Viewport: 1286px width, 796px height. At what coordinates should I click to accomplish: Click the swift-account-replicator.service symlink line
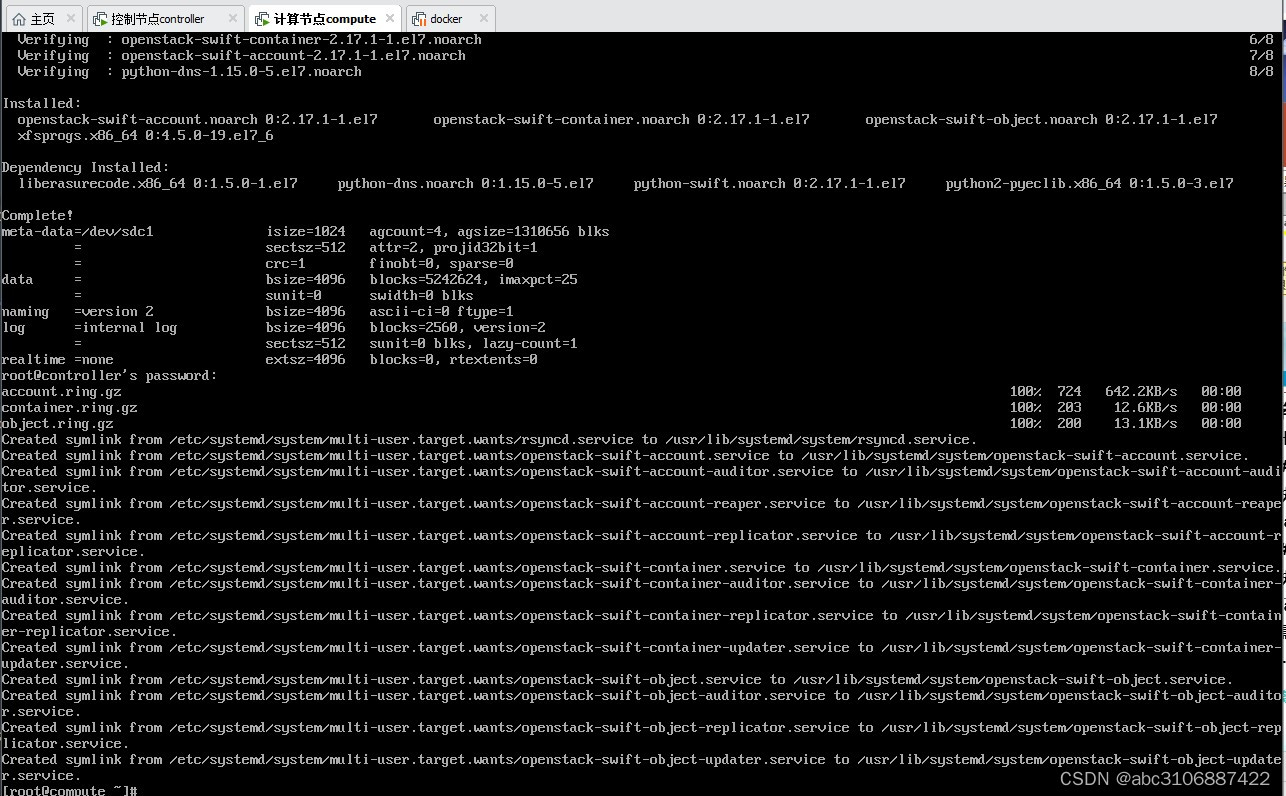click(642, 544)
